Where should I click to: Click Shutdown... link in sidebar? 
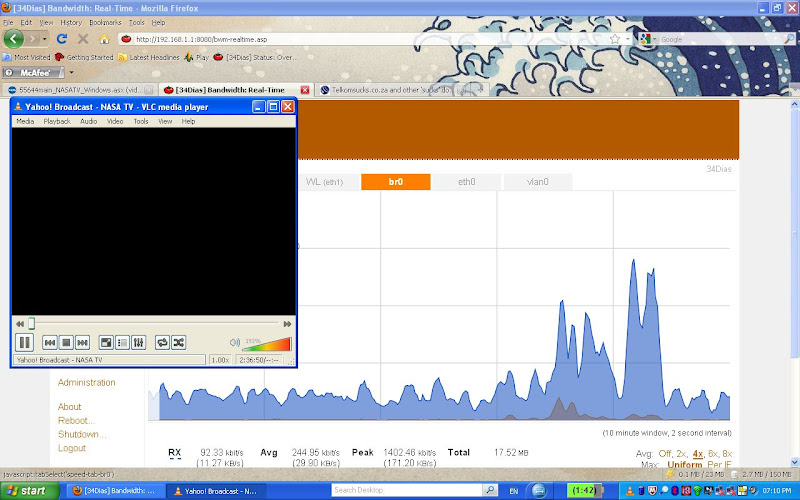pos(82,434)
